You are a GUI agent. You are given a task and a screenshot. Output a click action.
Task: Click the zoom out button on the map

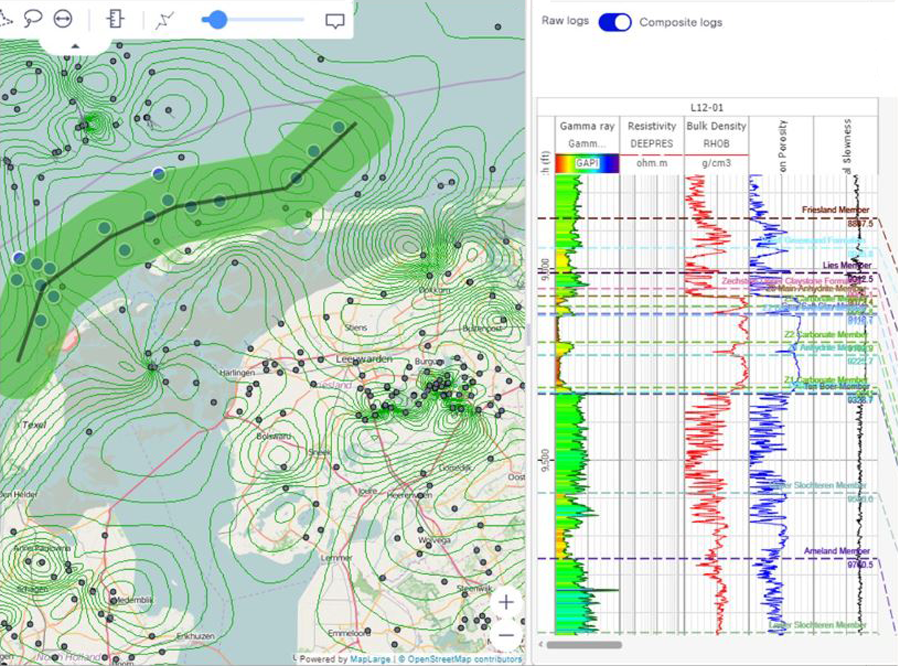click(506, 636)
